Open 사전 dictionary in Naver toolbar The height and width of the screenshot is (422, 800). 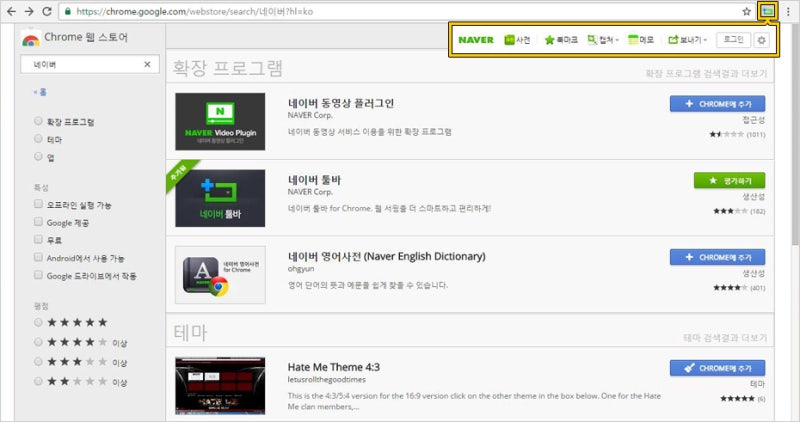coord(517,40)
